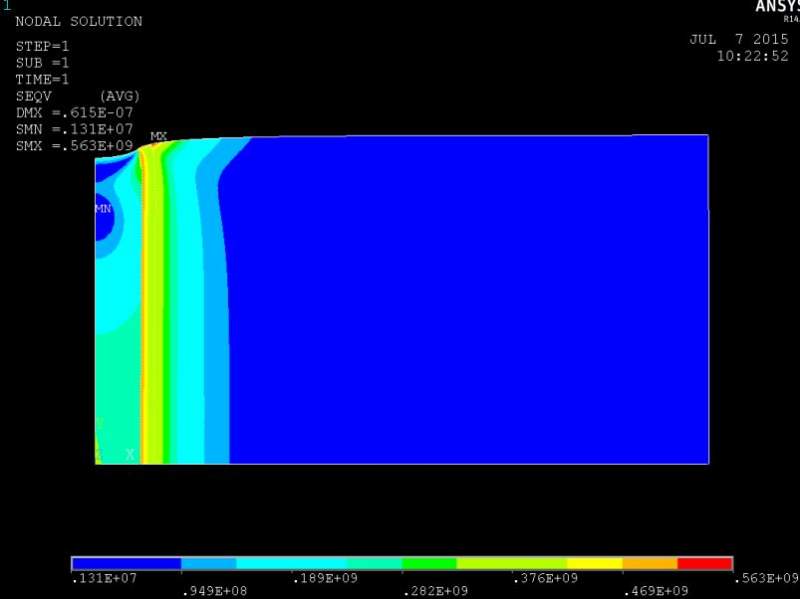The height and width of the screenshot is (599, 800).
Task: Click the TIME=1 label
Action: [42, 80]
